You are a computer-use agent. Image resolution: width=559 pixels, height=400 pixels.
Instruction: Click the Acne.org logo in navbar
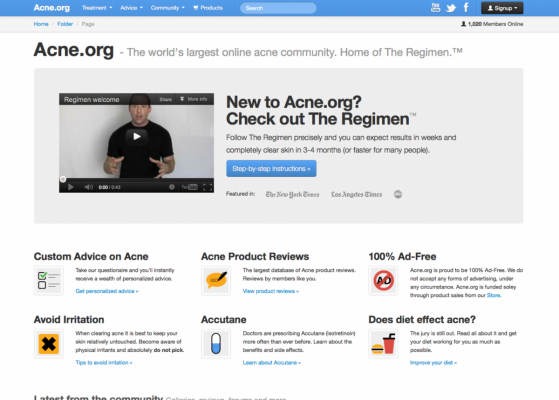[52, 8]
